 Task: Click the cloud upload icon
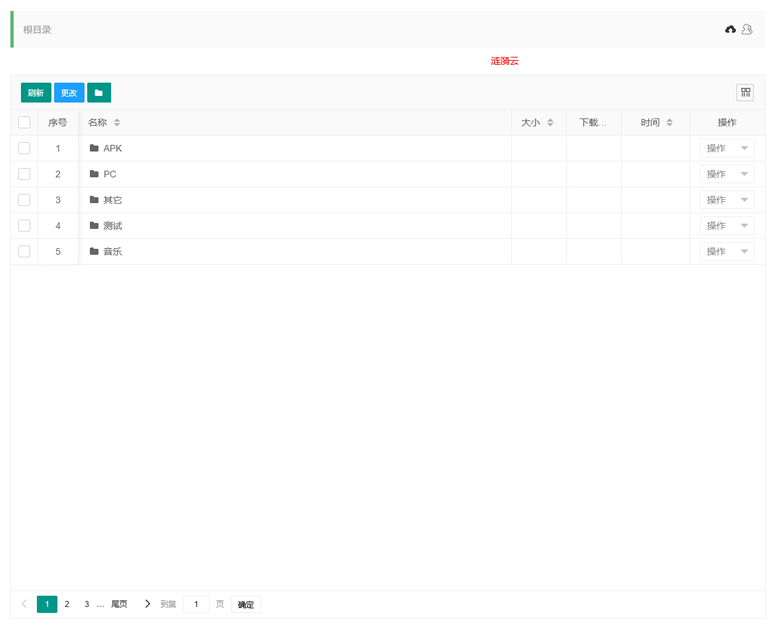(x=730, y=30)
